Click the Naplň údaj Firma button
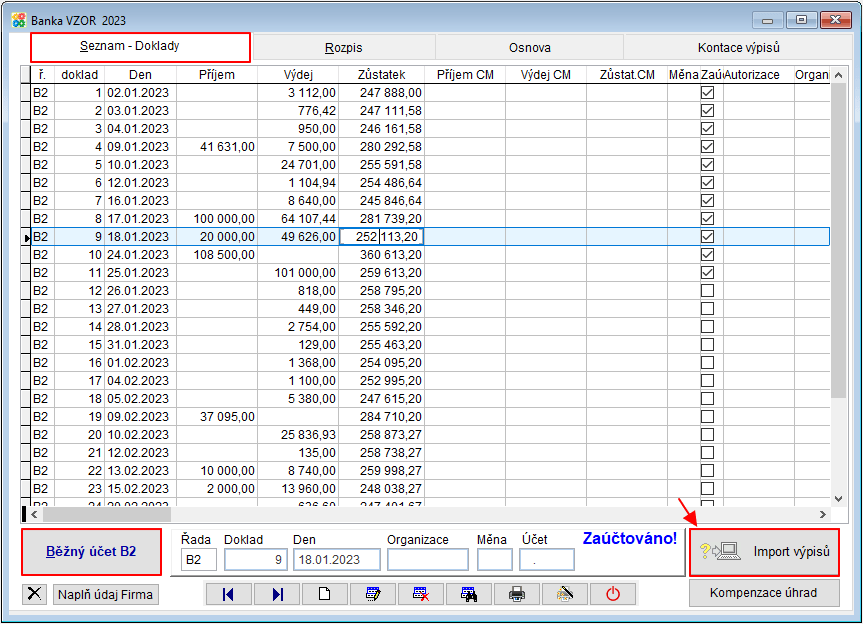 [105, 595]
